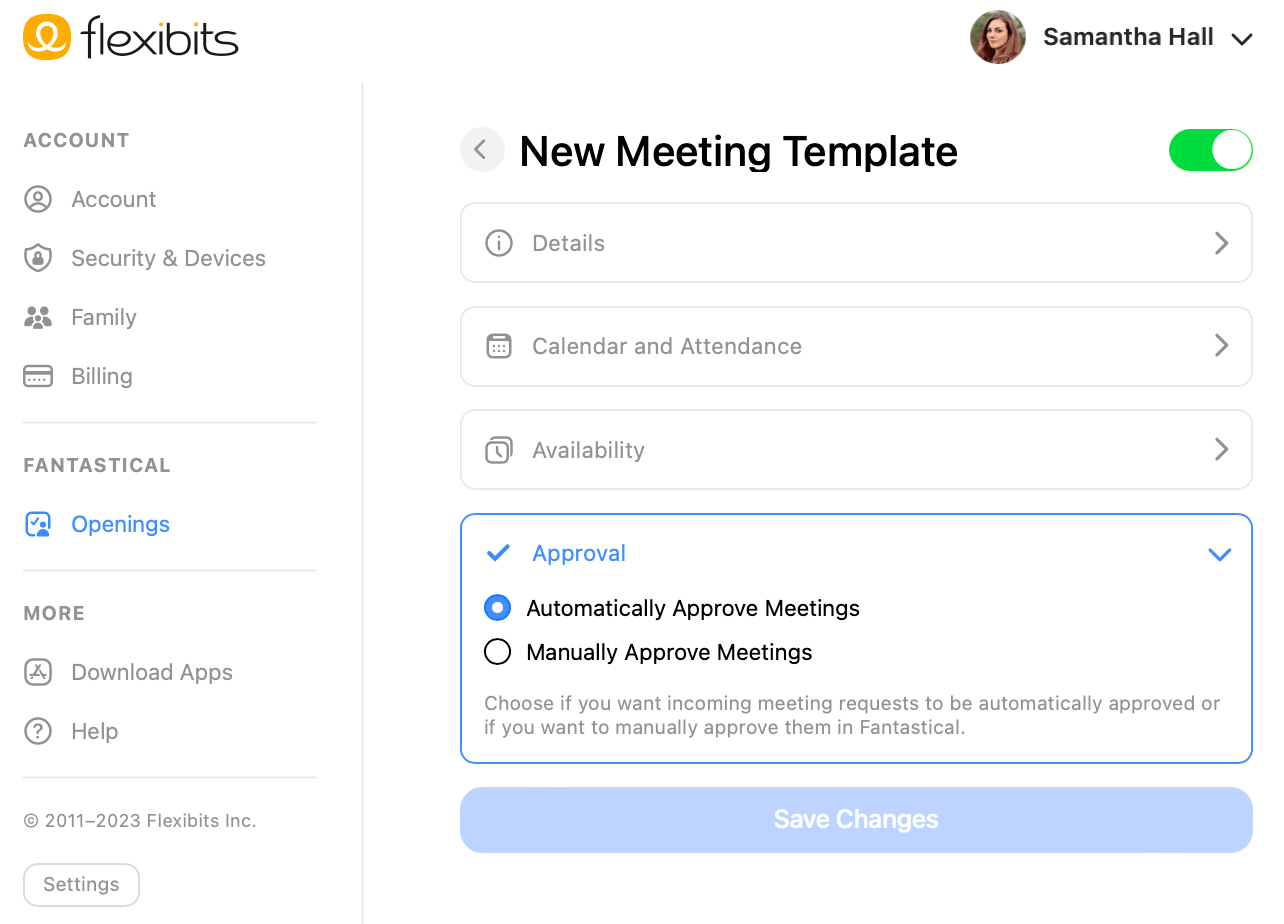The height and width of the screenshot is (924, 1284).
Task: Open the user menu dropdown arrow
Action: point(1242,40)
